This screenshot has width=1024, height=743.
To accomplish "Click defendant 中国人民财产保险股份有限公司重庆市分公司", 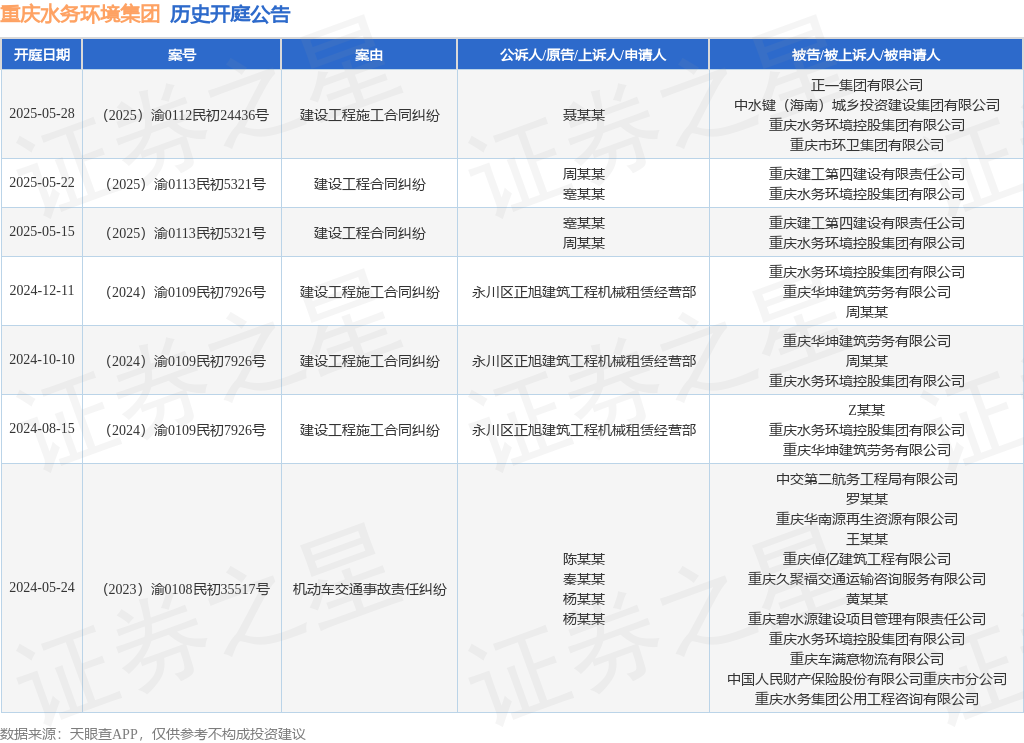I will 867,679.
